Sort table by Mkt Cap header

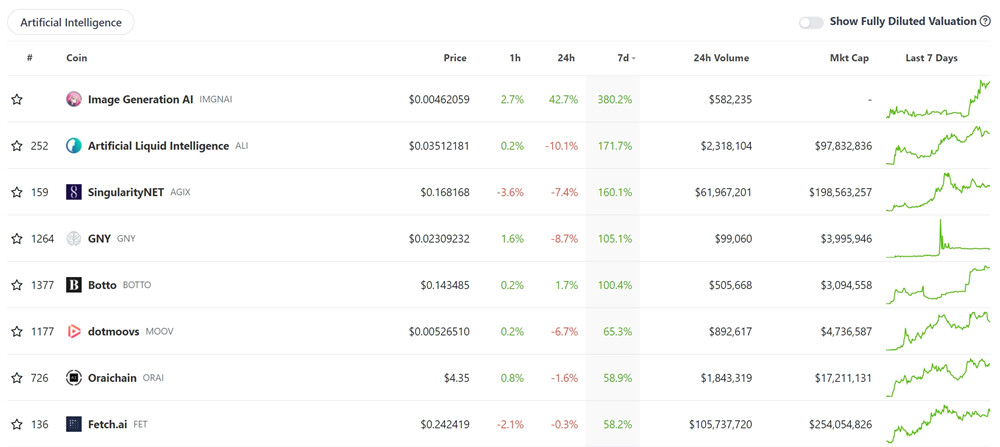click(x=849, y=58)
